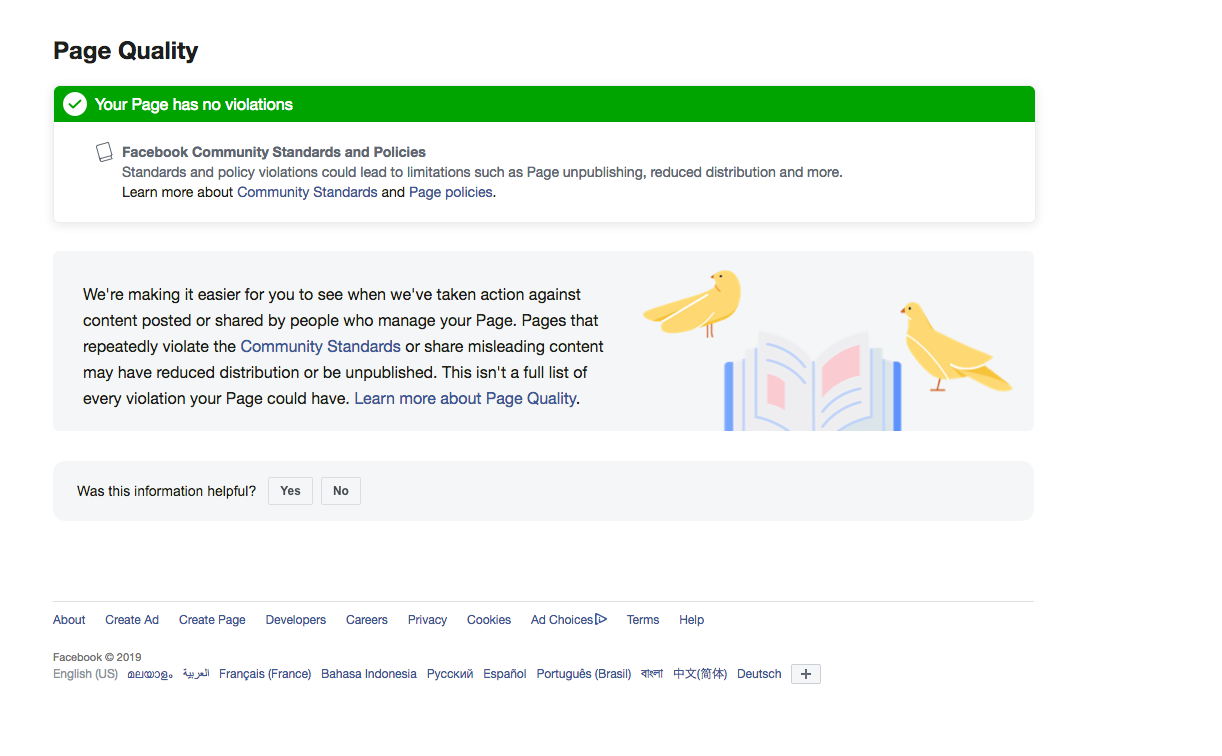Click the Ad Choices triangle icon

pyautogui.click(x=601, y=620)
